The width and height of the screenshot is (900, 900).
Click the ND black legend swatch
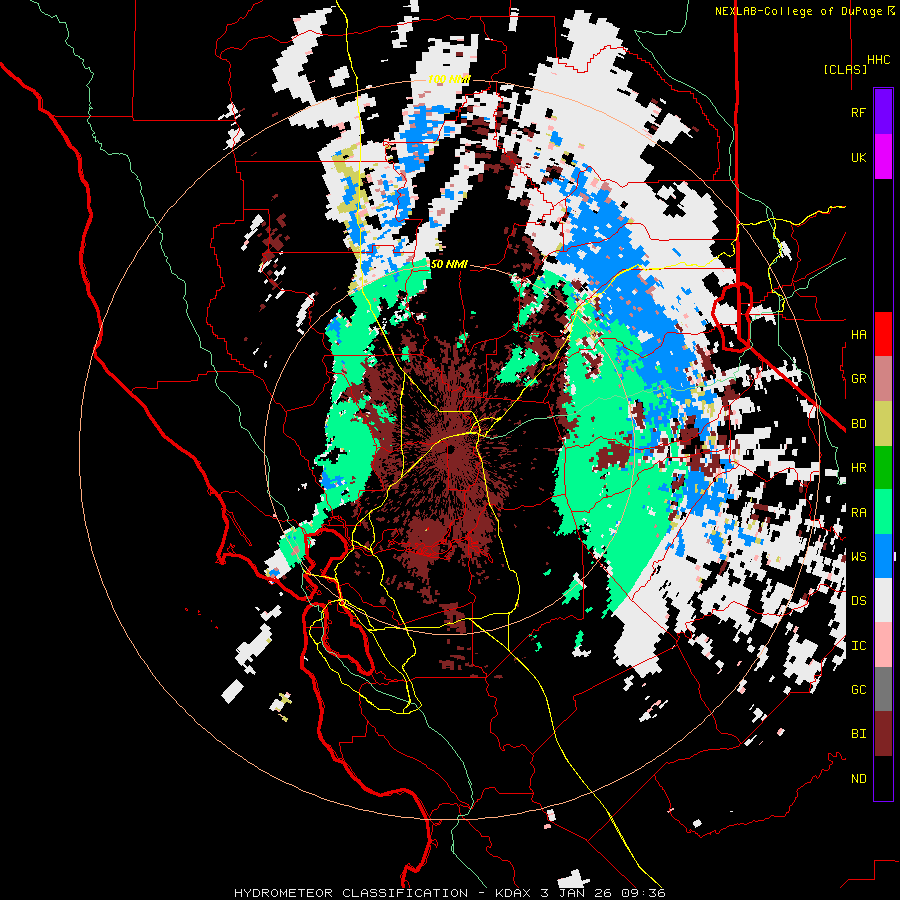883,778
